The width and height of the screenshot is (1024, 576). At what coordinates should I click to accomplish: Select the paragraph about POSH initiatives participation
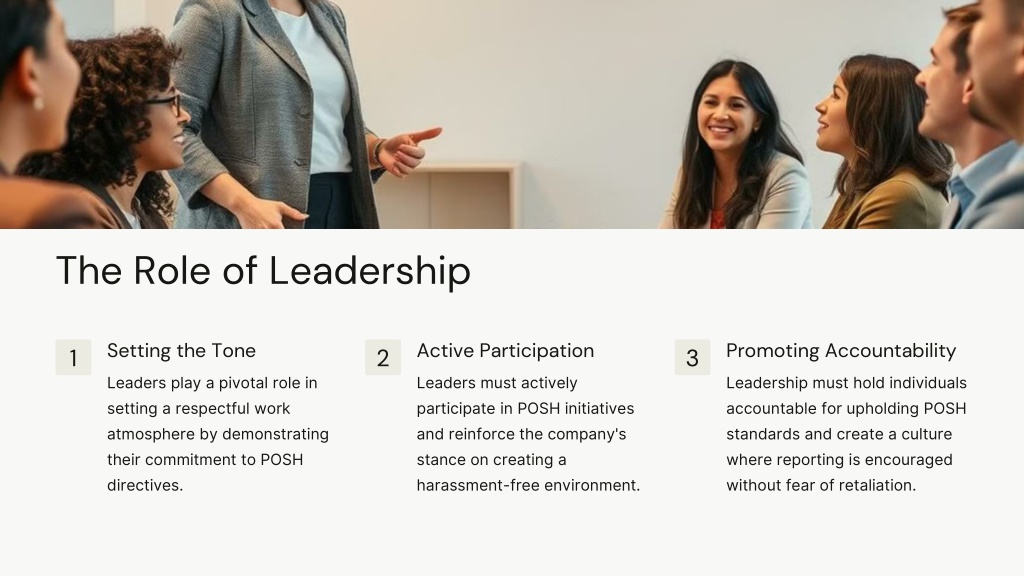pyautogui.click(x=528, y=434)
